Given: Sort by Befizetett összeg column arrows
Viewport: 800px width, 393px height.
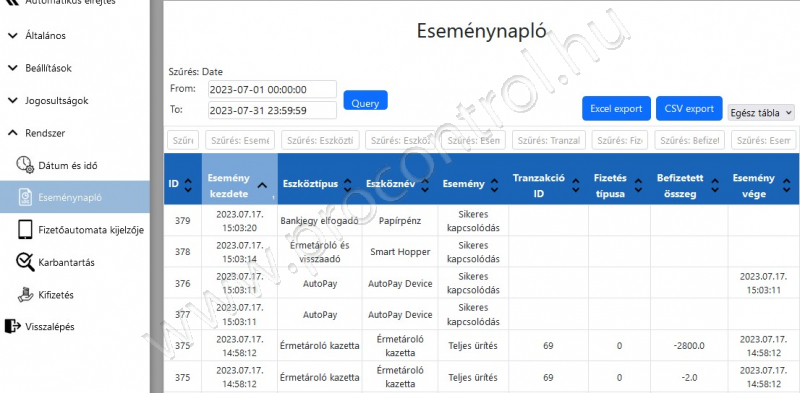Looking at the screenshot, I should coord(715,185).
